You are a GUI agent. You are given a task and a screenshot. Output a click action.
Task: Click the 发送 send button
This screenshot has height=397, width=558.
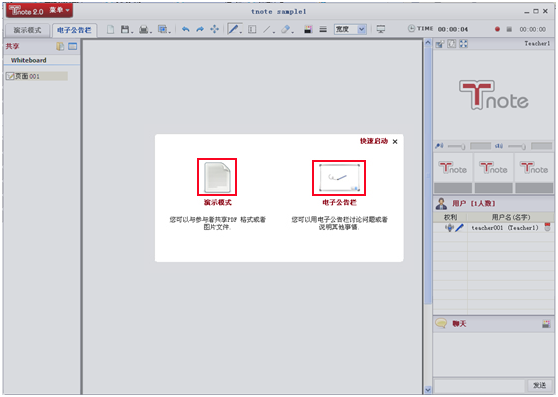[539, 385]
